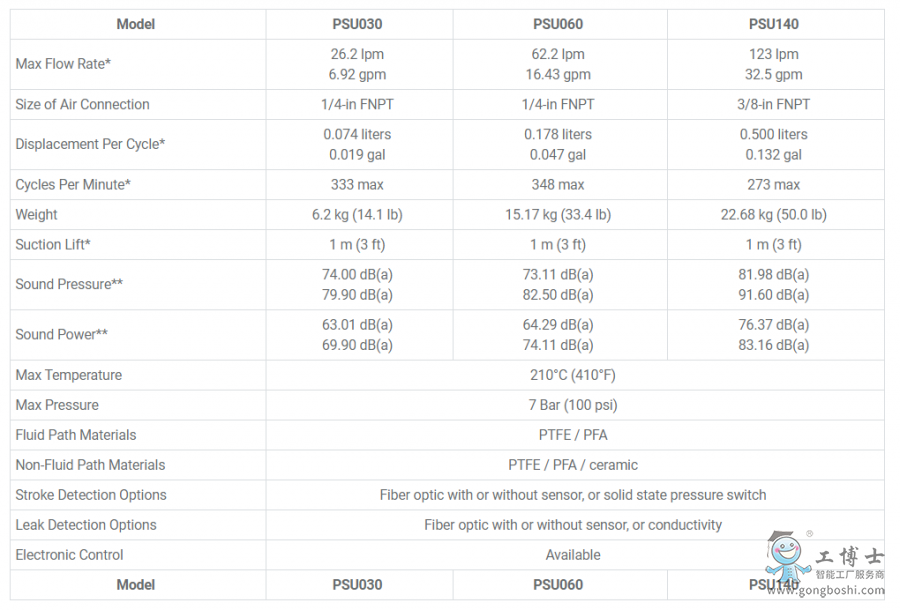The height and width of the screenshot is (610, 900).
Task: Select the PSU140 column header at top
Action: pyautogui.click(x=774, y=24)
